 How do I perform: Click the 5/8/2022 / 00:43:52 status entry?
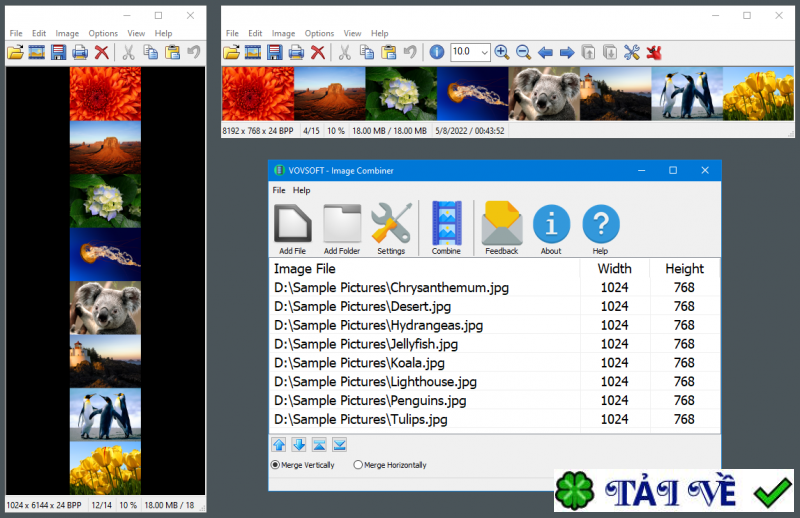tap(469, 131)
